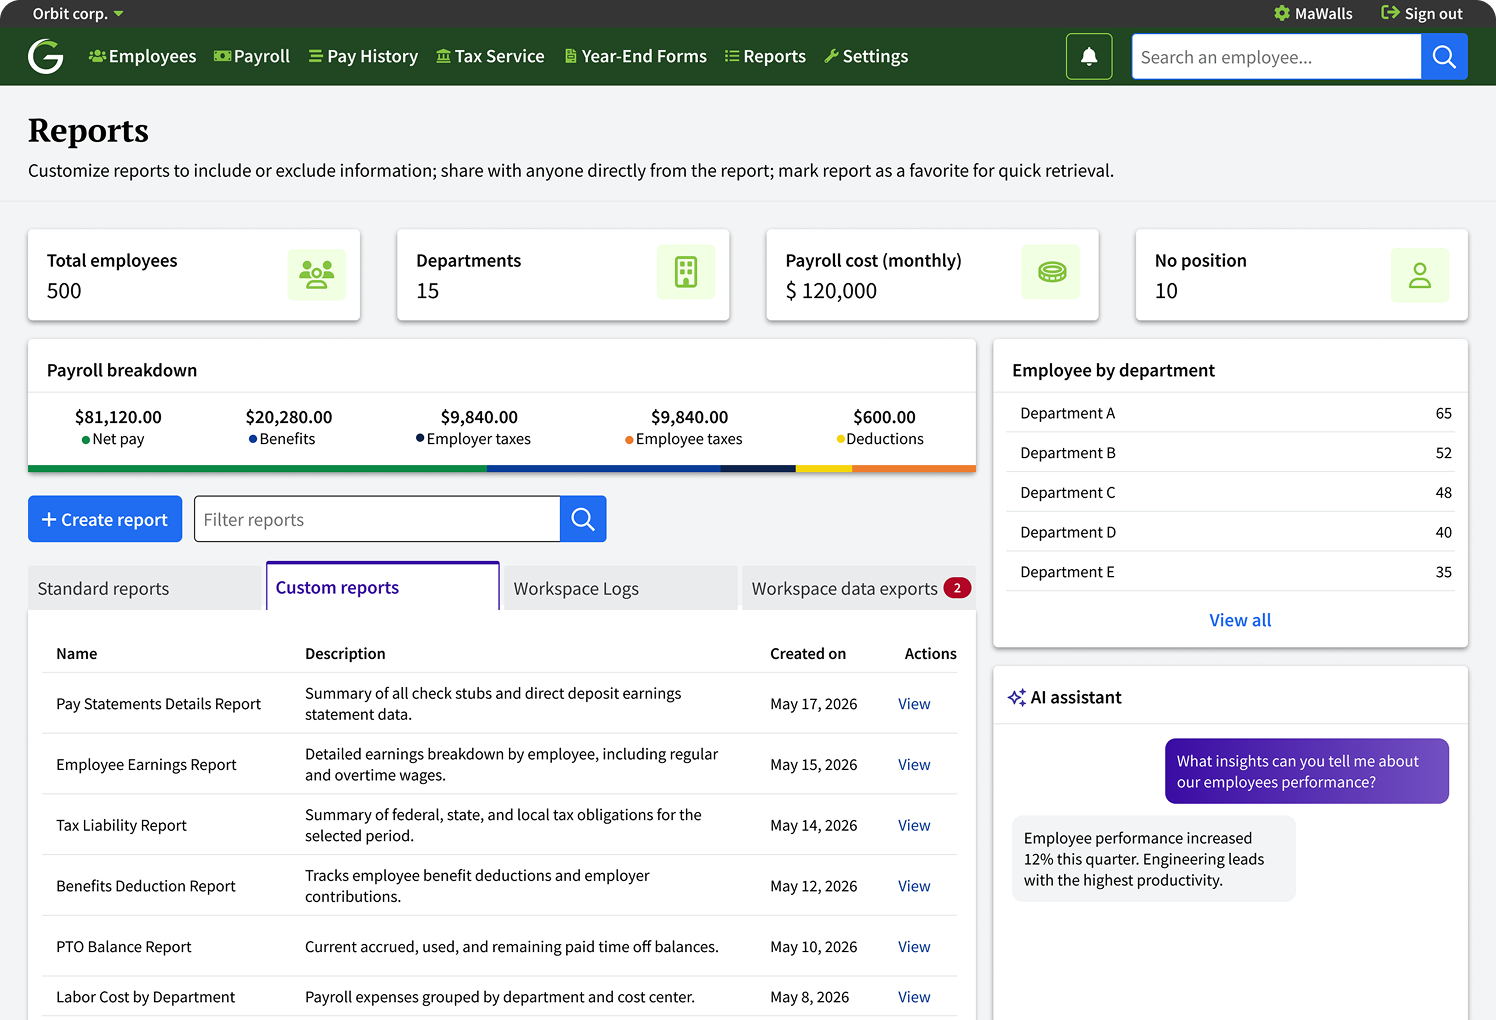Open the Year-End Forms menu

pos(635,57)
